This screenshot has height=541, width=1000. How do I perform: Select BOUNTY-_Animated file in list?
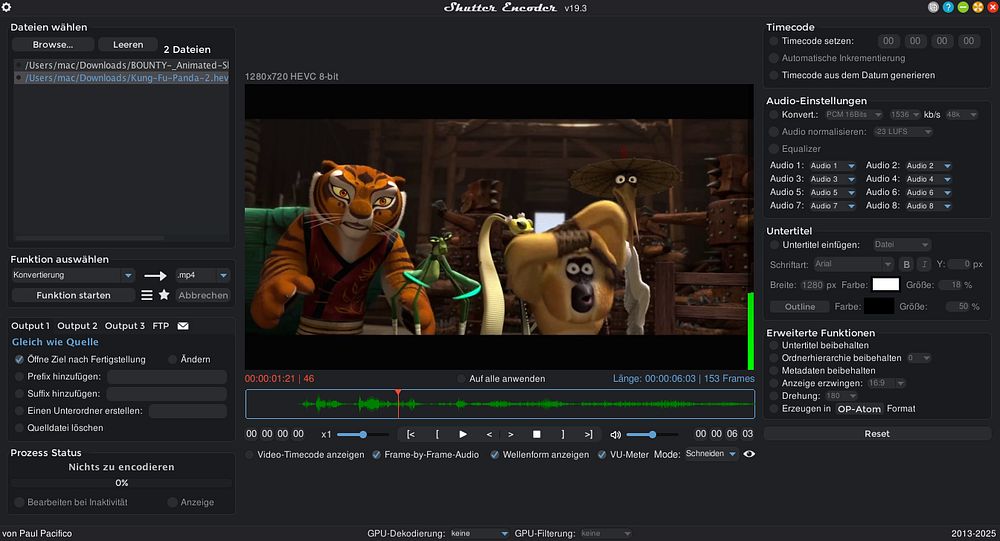pyautogui.click(x=121, y=65)
